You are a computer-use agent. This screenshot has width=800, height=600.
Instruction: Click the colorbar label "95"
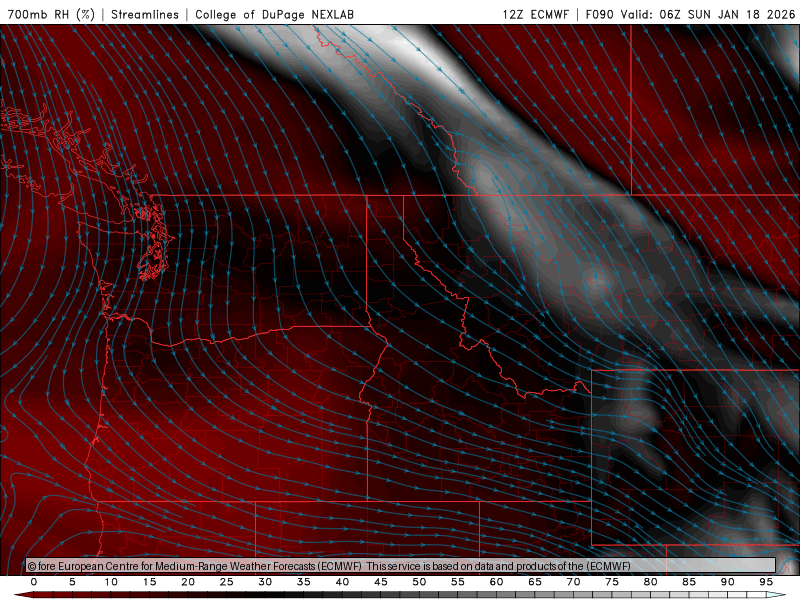pos(766,582)
